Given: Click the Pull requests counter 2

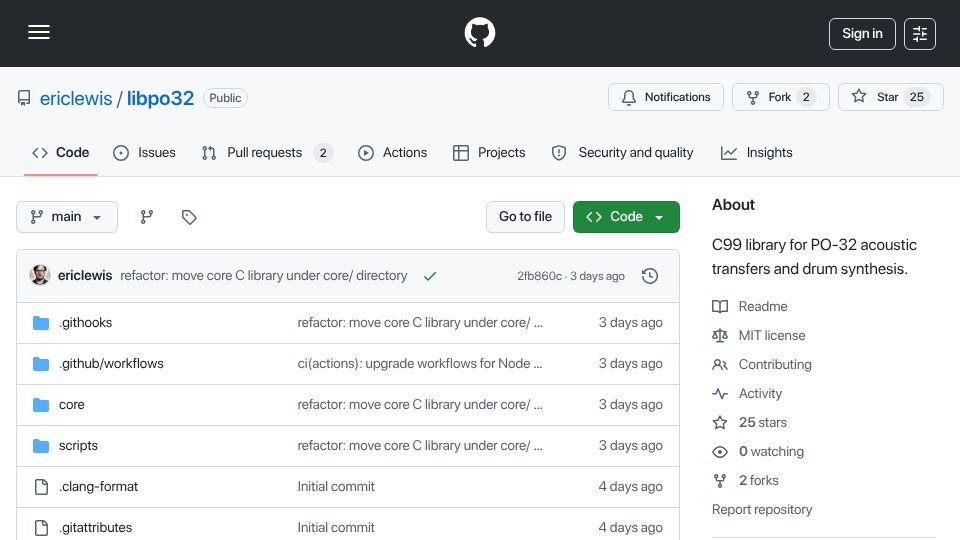Looking at the screenshot, I should (x=323, y=152).
